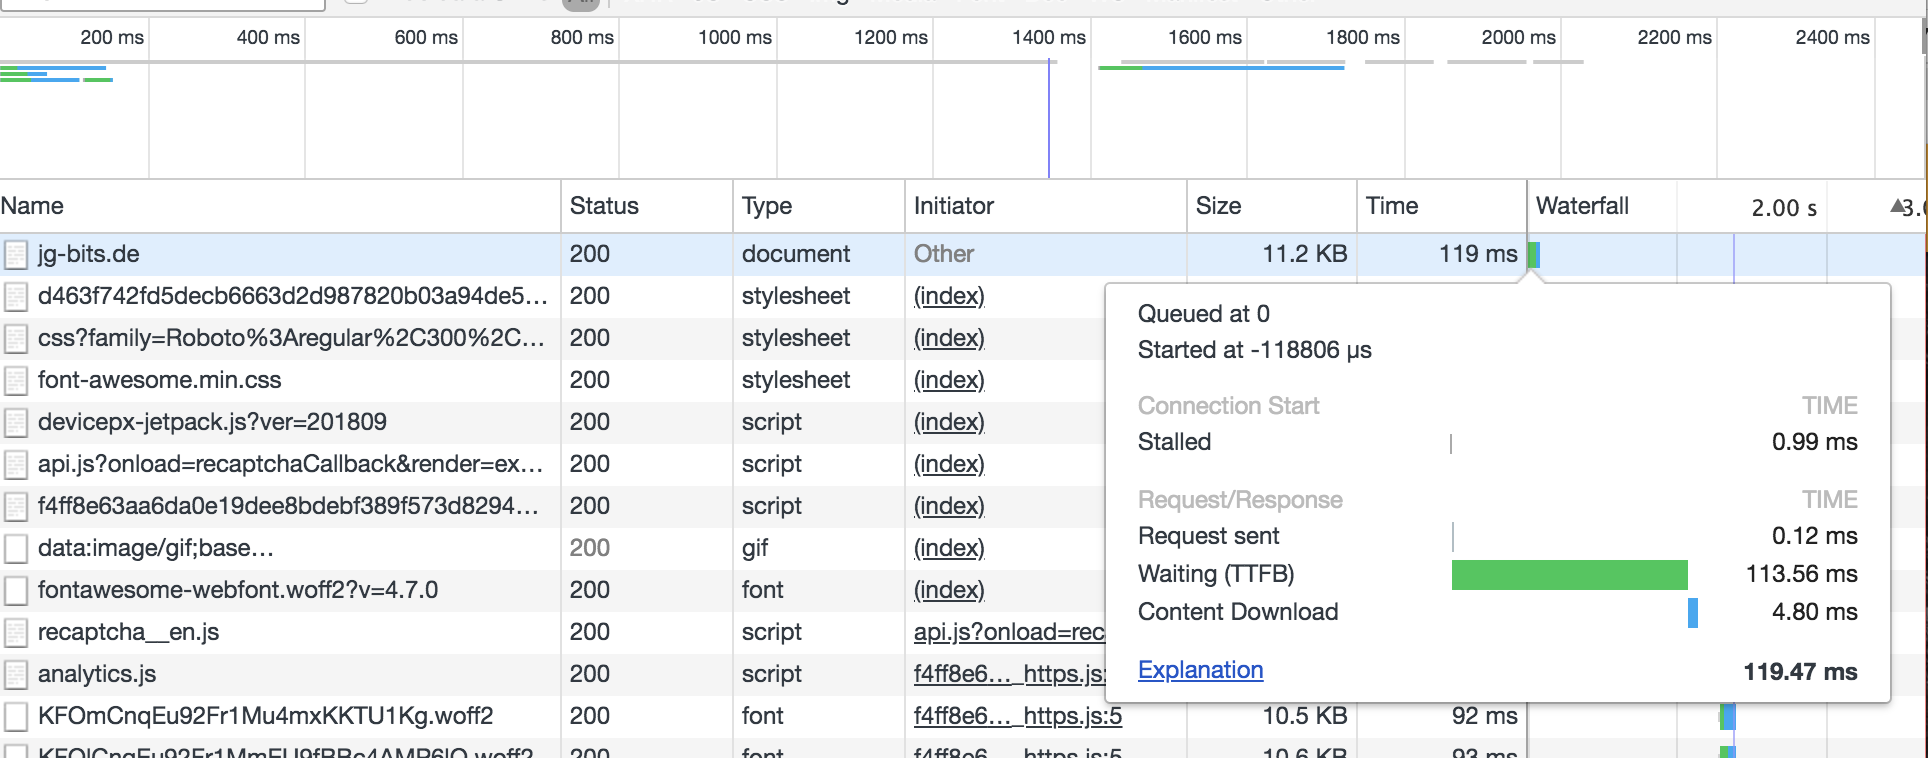Viewport: 1928px width, 758px height.
Task: Click the icon next to fontawesome-webfont.woff2
Action: tap(16, 591)
